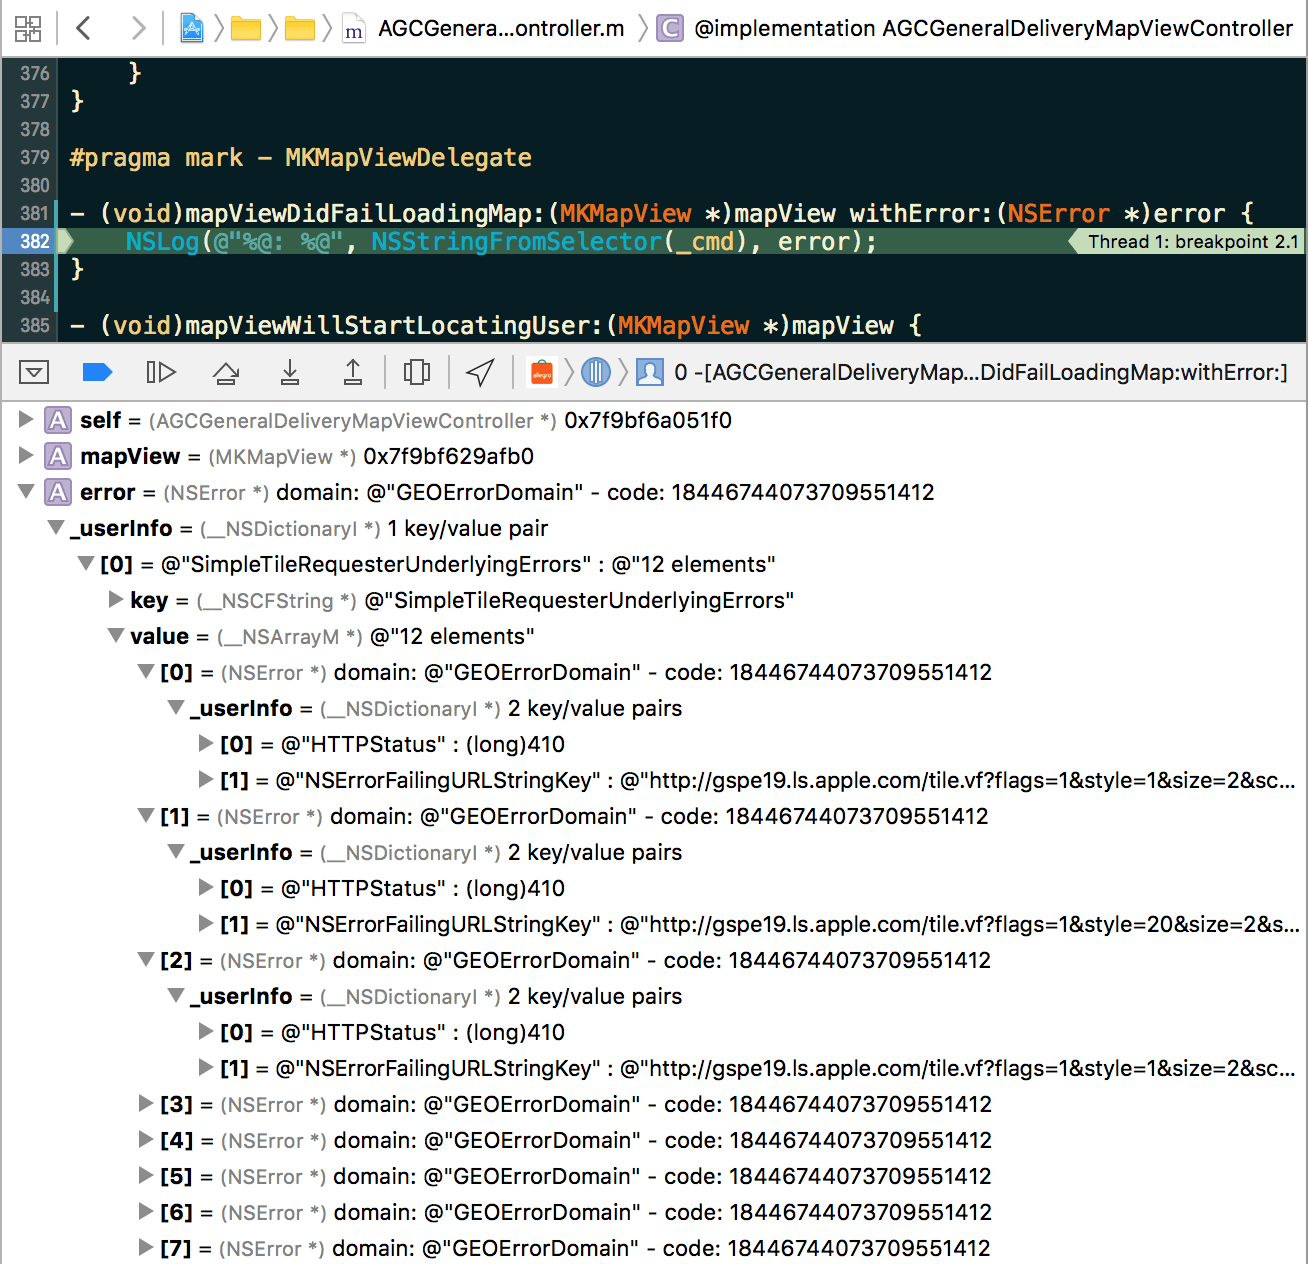Viewport: 1308px width, 1264px height.
Task: Select first folder in jump bar
Action: click(246, 29)
